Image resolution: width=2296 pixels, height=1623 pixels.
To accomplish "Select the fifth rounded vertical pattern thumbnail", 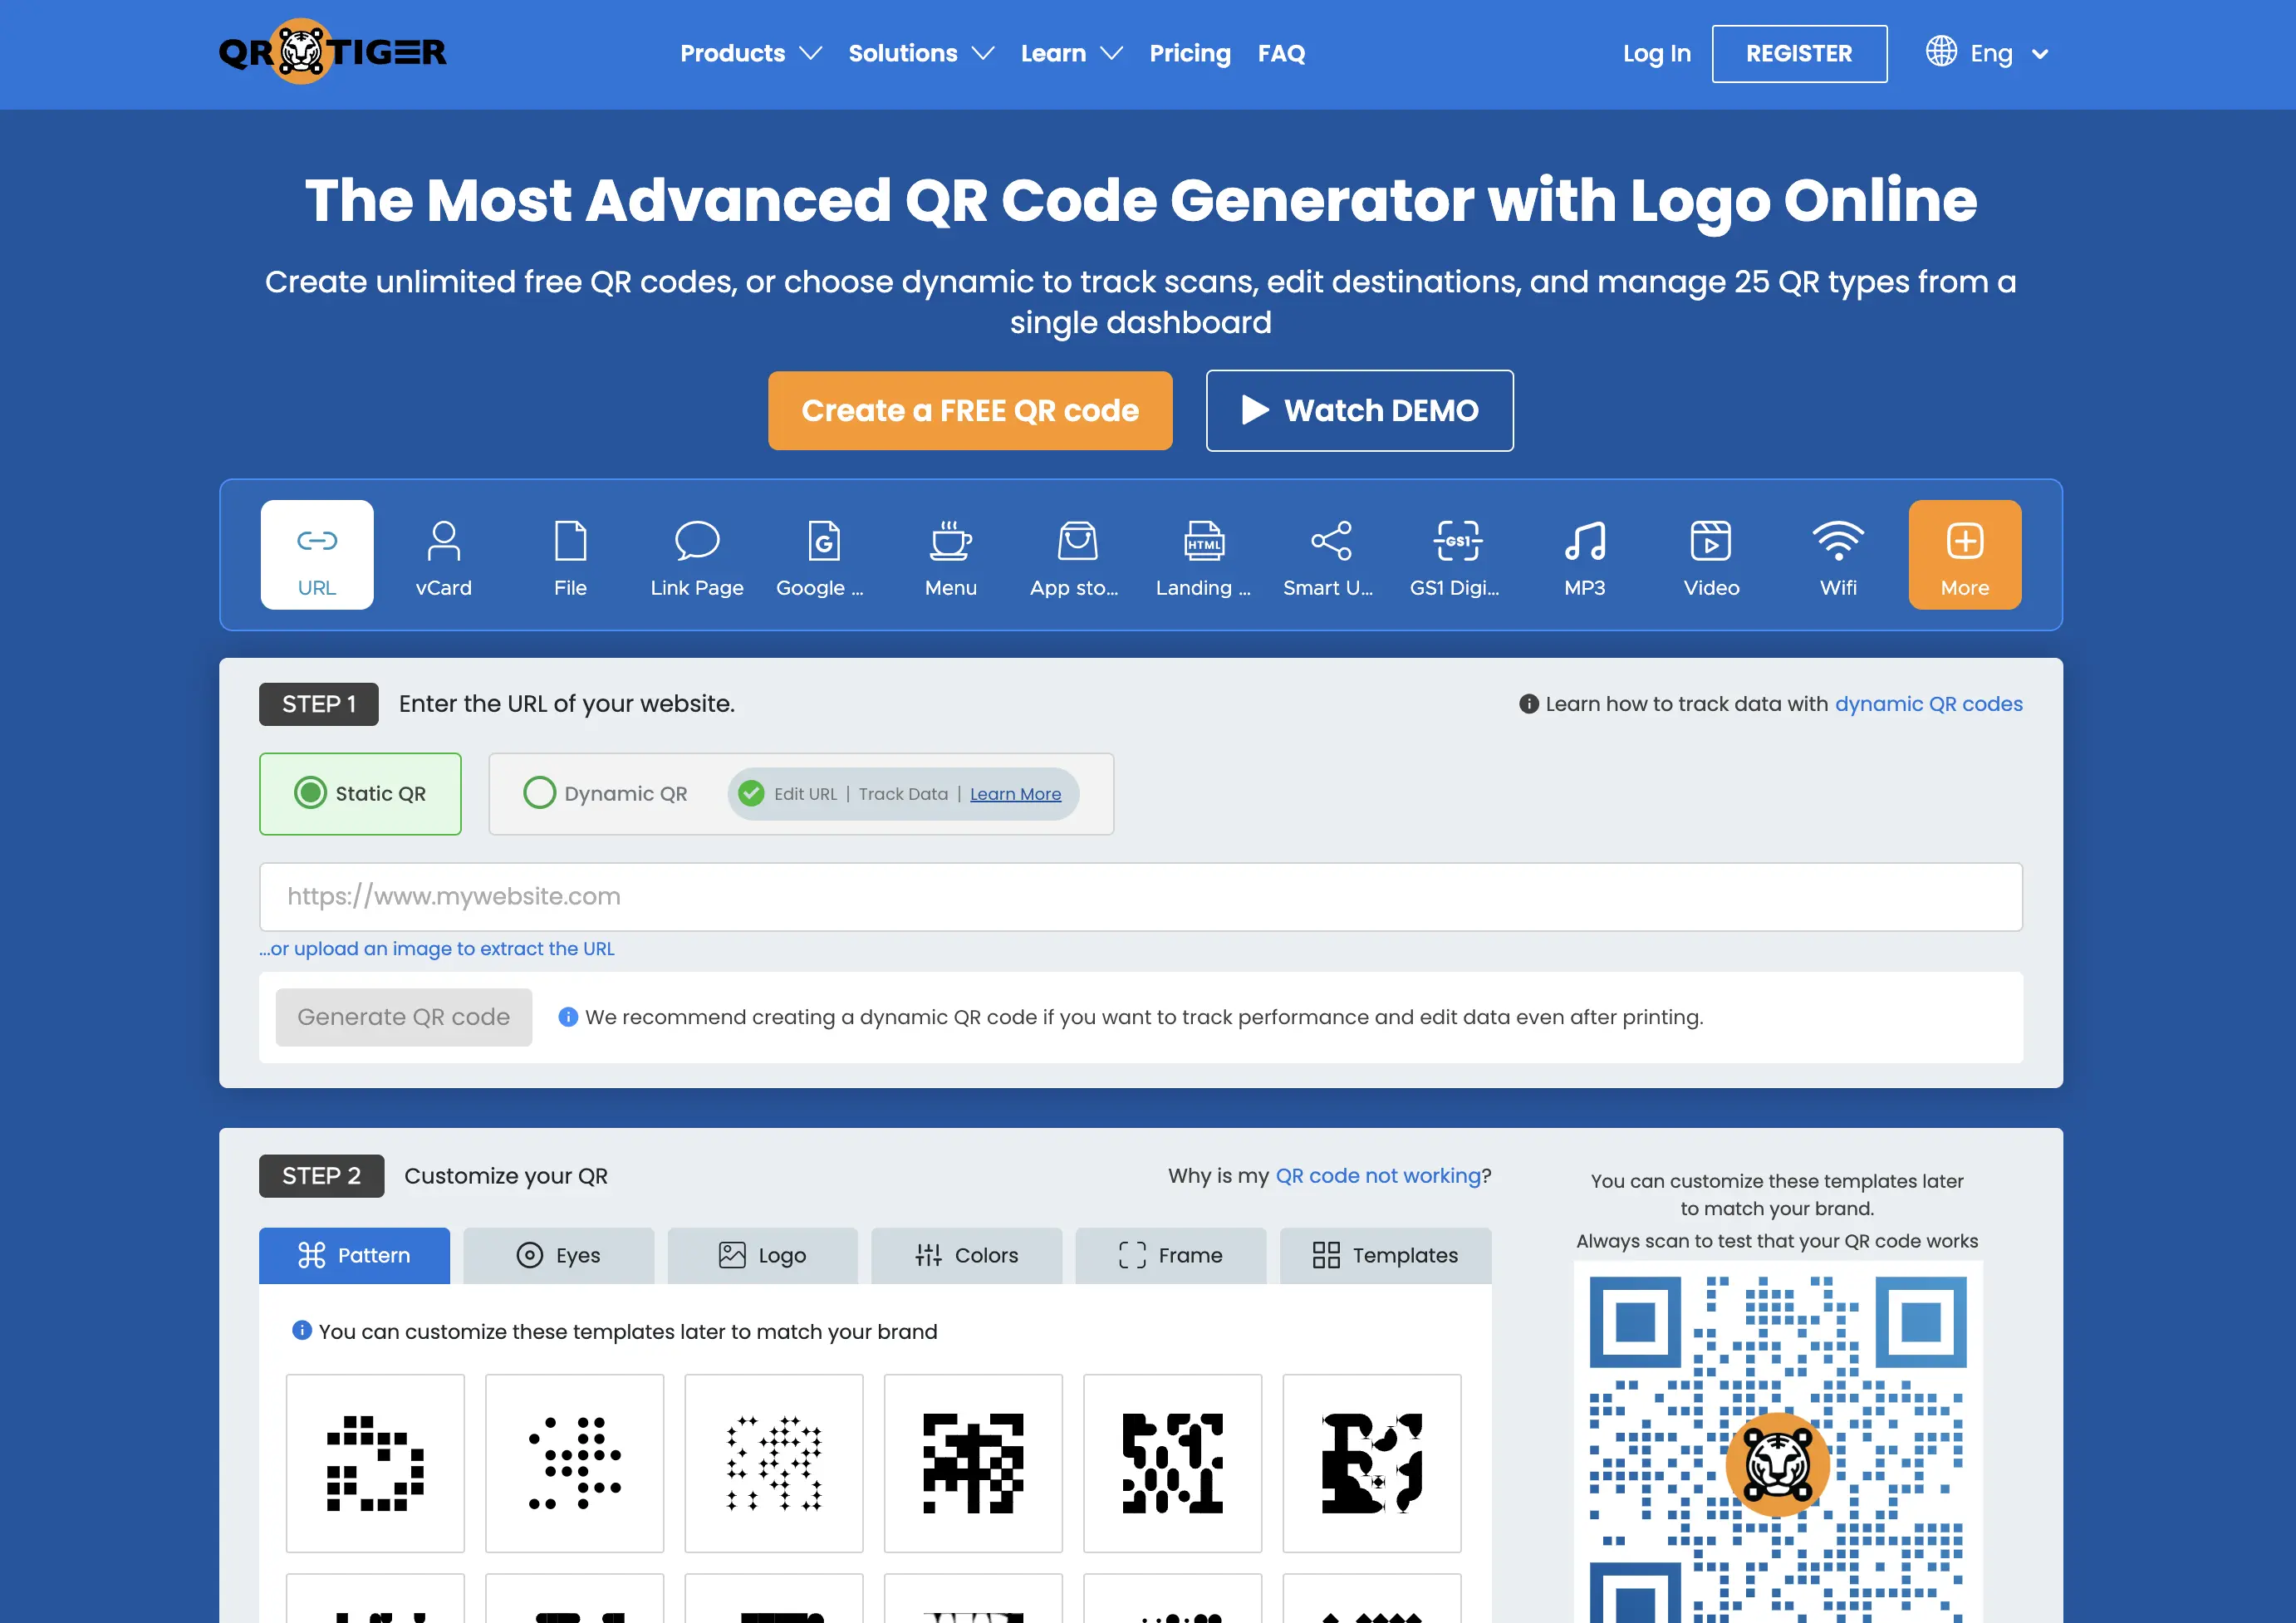I will point(1172,1463).
